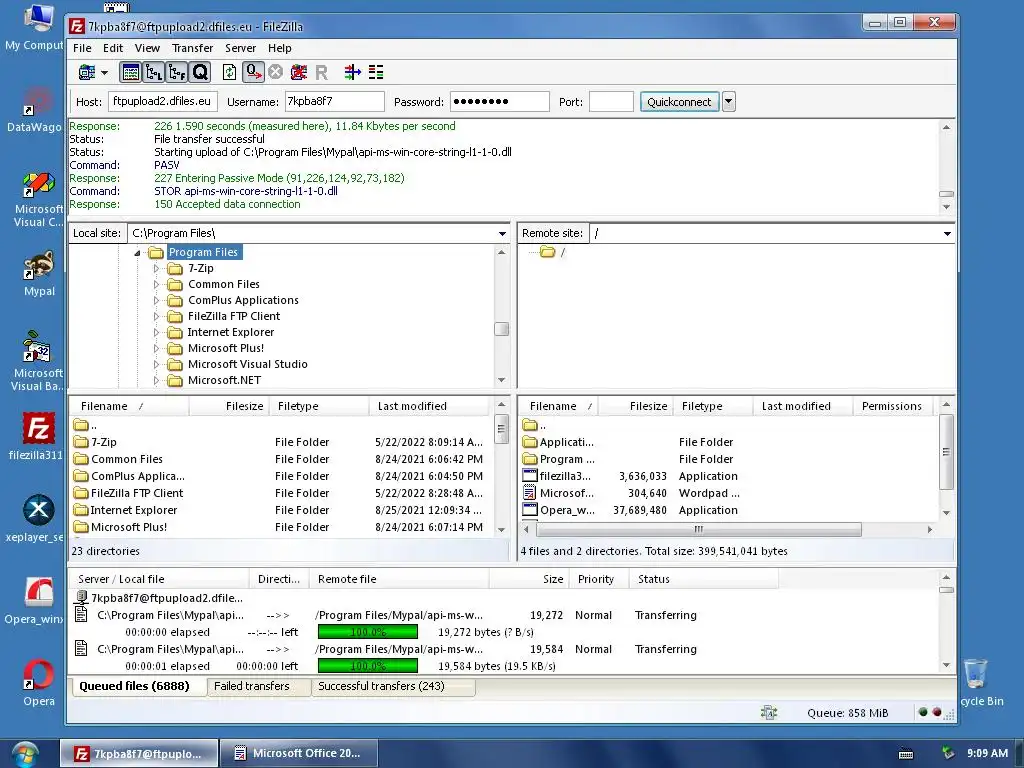The height and width of the screenshot is (768, 1024).
Task: Toggle the message log display
Action: coord(131,72)
